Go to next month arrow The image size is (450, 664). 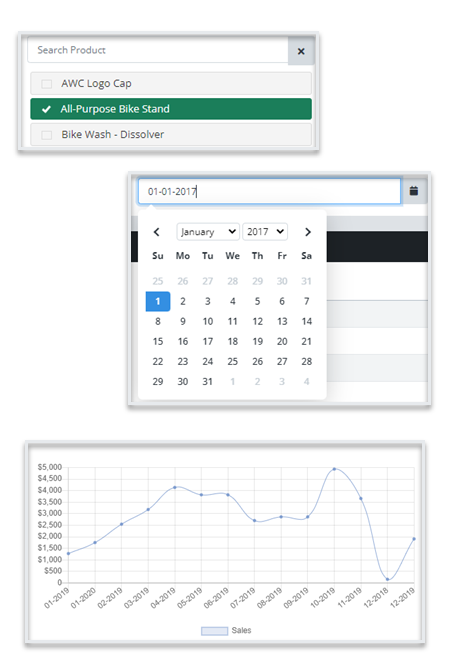coord(308,232)
